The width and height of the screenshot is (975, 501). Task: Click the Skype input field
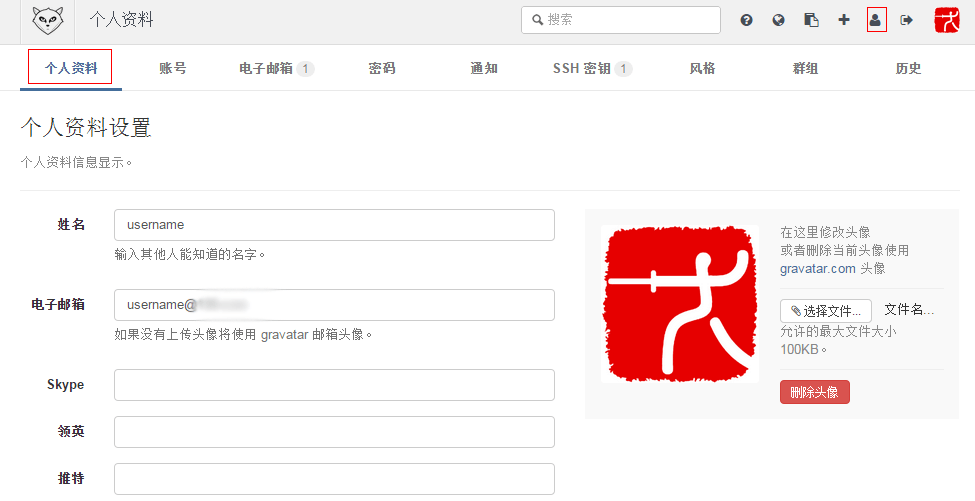[x=334, y=385]
